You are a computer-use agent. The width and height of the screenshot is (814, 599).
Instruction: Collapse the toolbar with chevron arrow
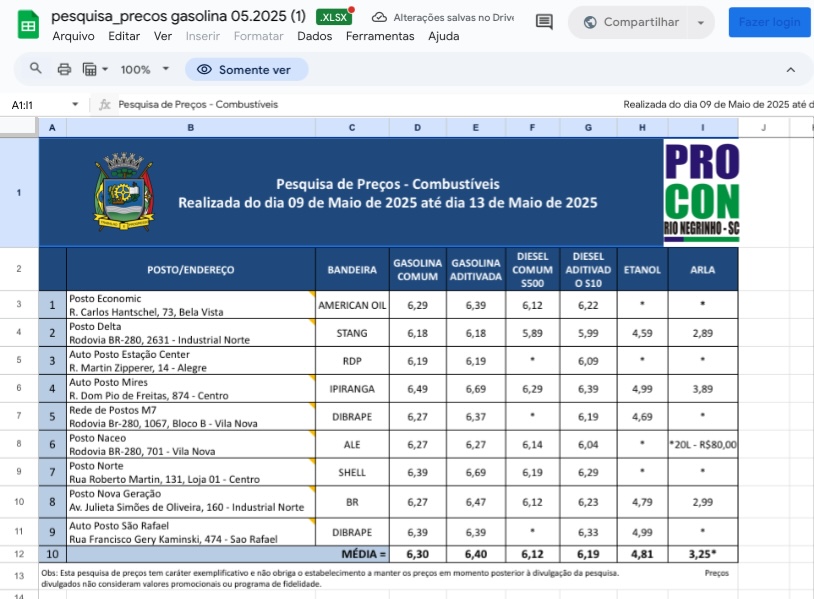791,69
